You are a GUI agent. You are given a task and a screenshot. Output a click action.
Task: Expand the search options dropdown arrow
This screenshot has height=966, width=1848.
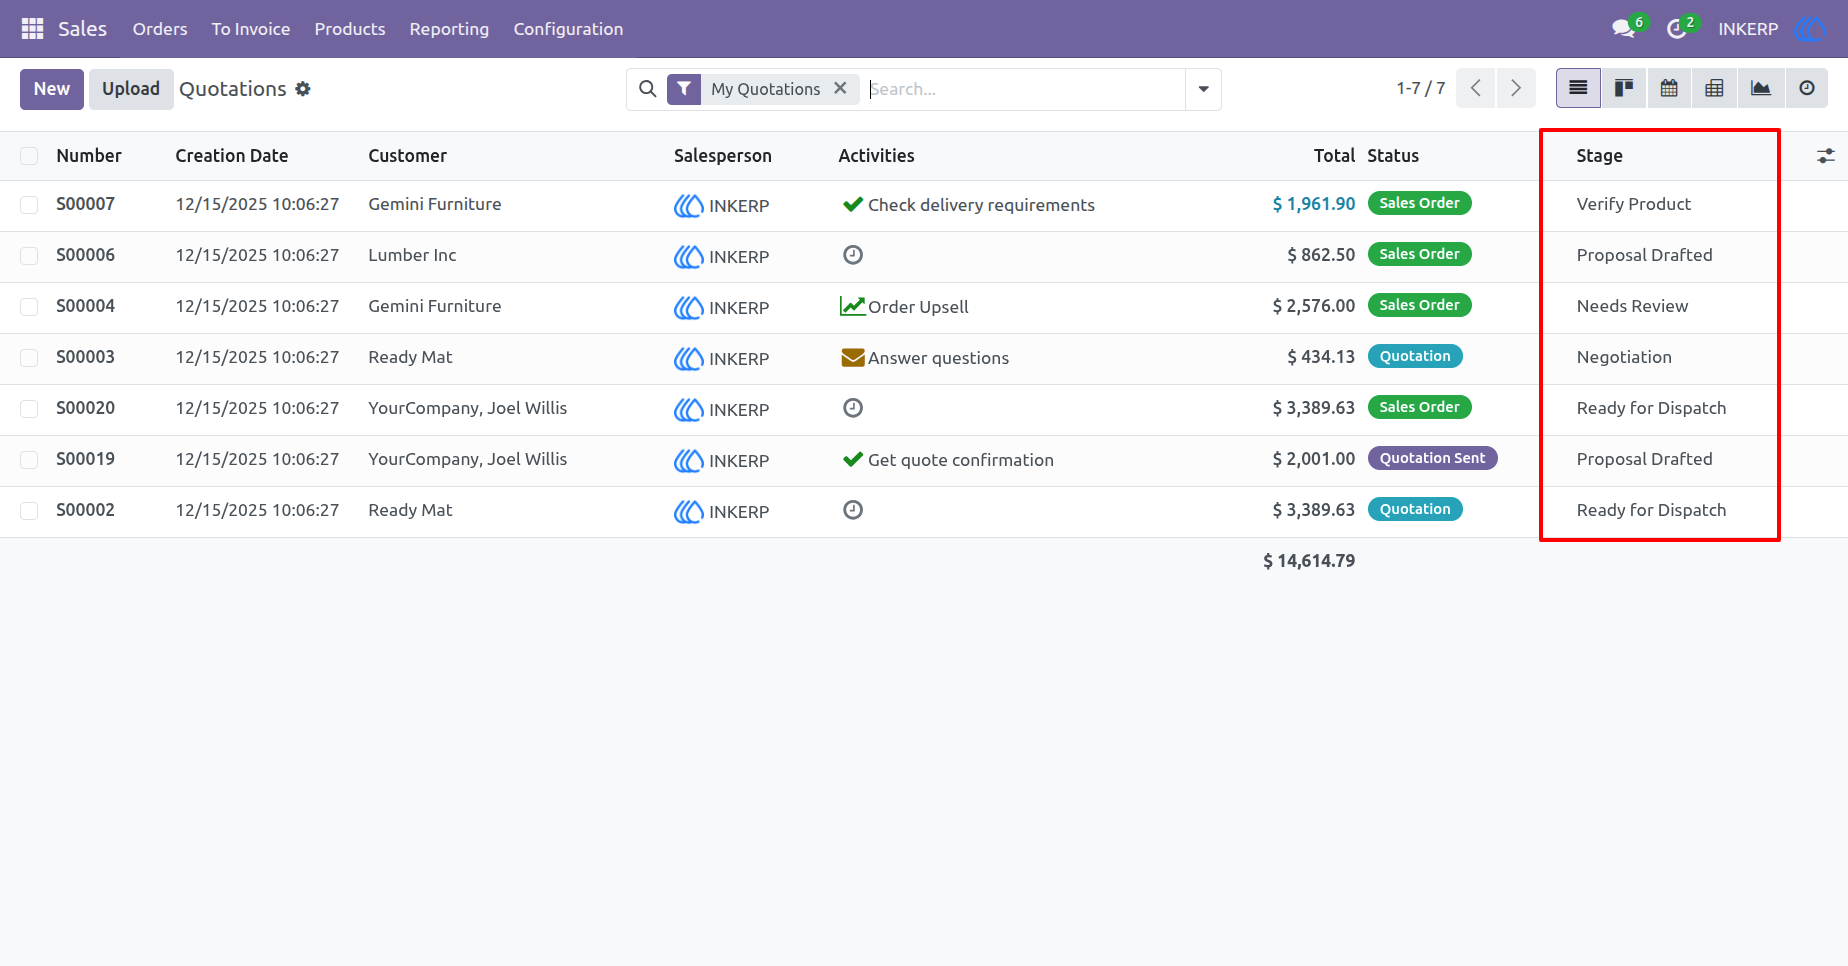[1203, 89]
